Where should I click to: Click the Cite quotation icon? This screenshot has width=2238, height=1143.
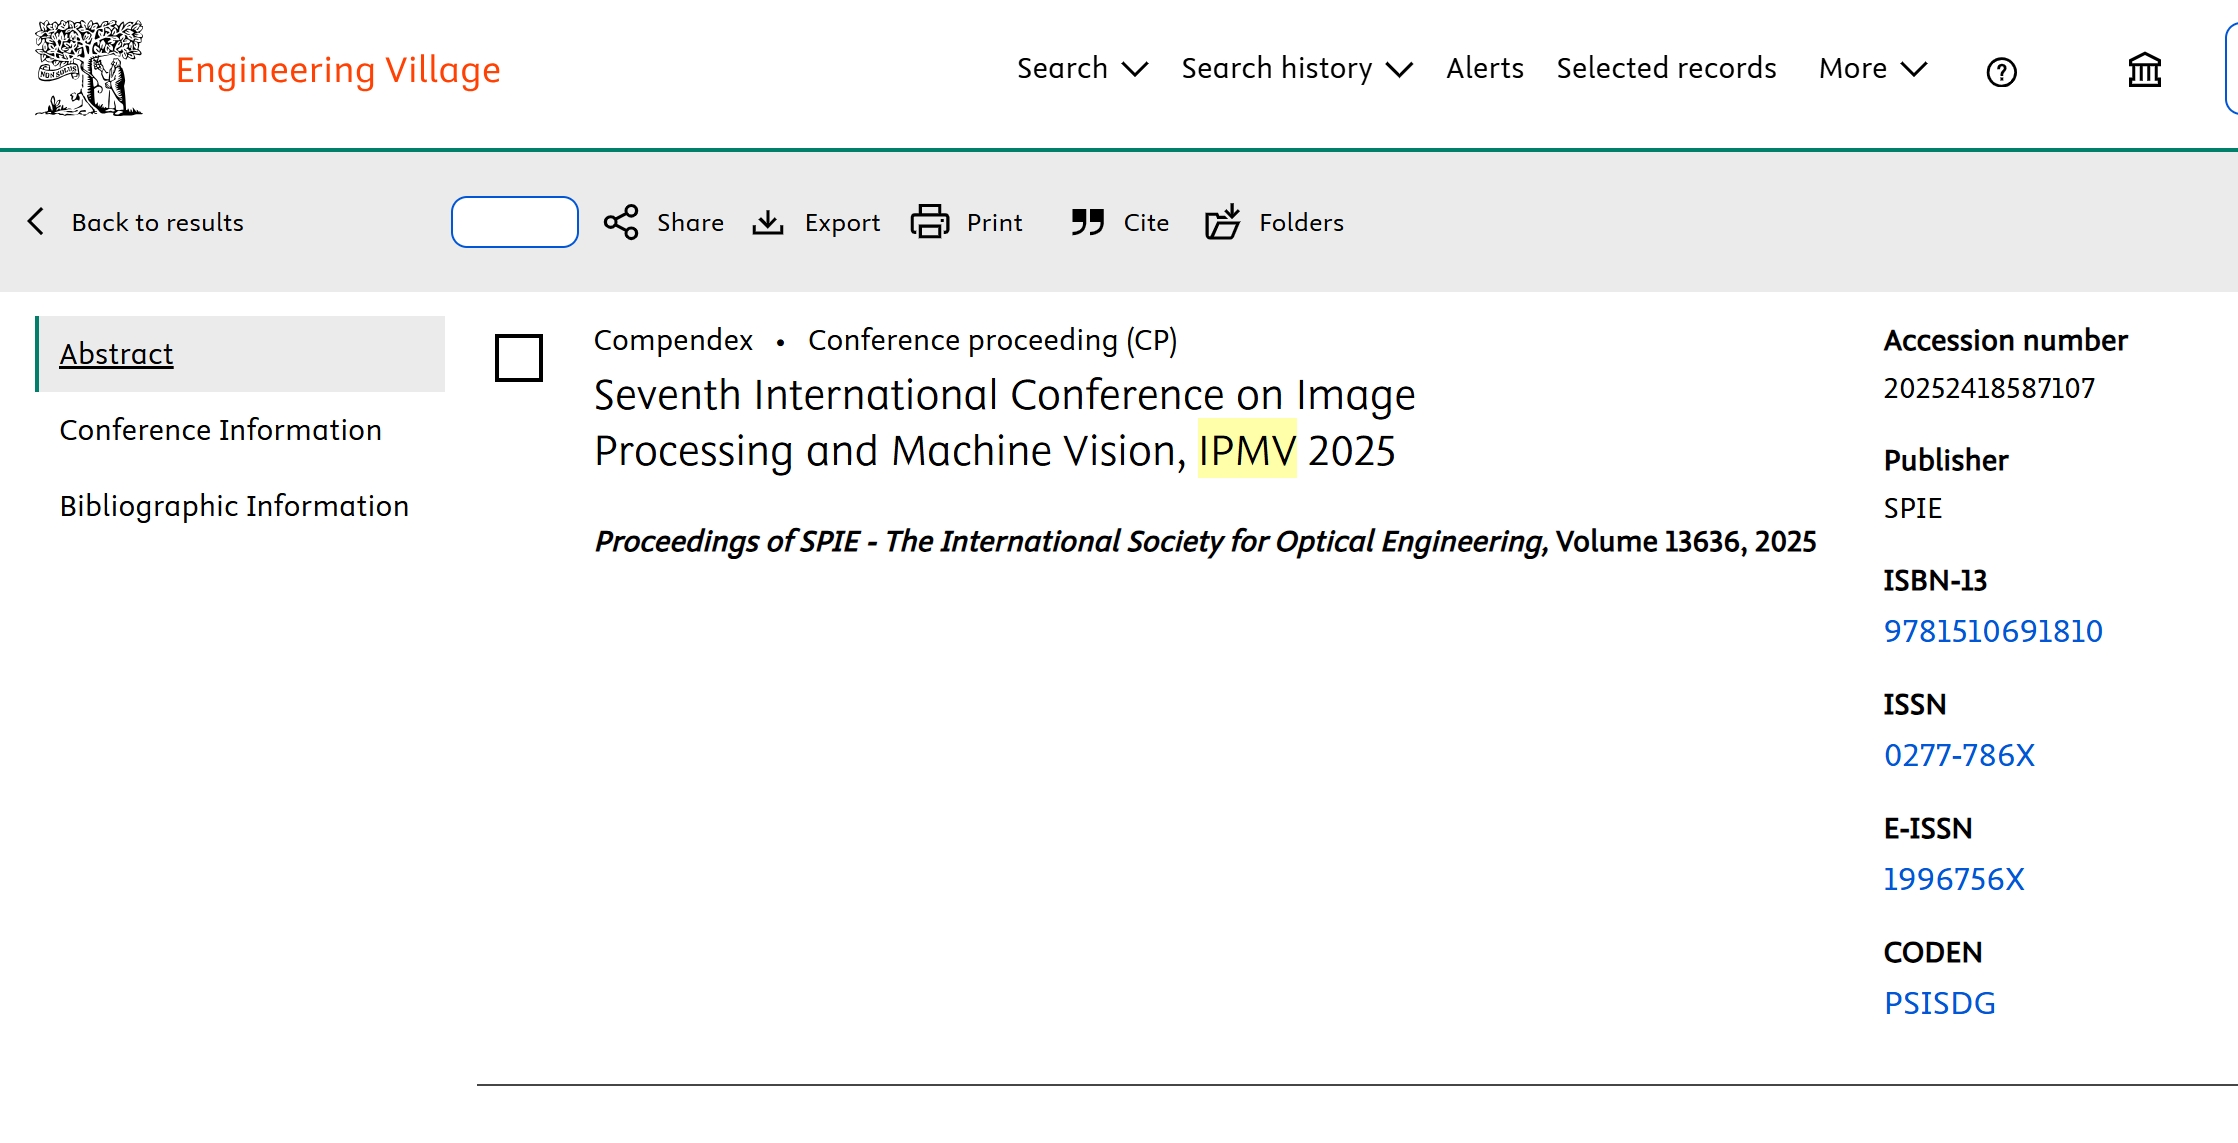point(1087,222)
